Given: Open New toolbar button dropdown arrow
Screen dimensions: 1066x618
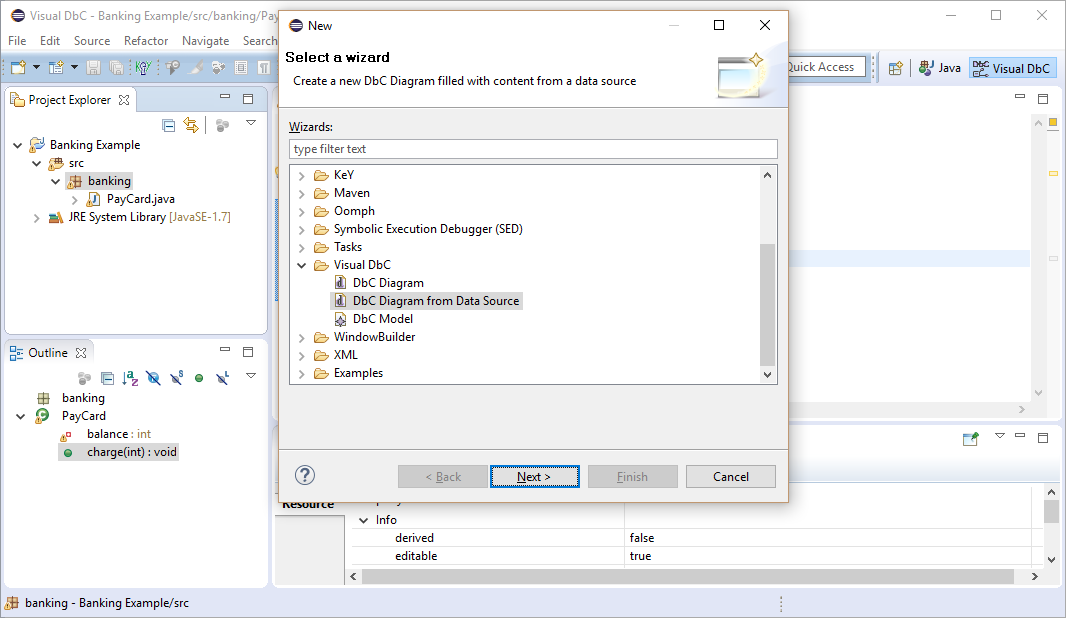Looking at the screenshot, I should pos(36,67).
